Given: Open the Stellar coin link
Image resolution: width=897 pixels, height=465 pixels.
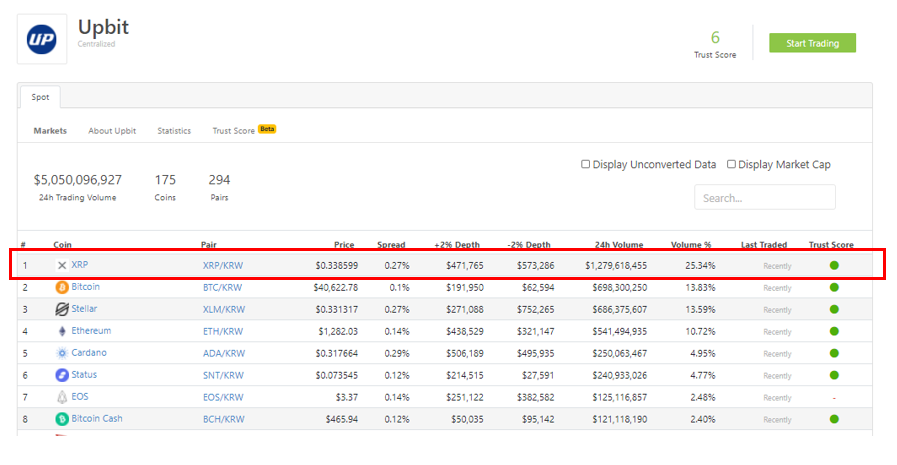Looking at the screenshot, I should point(84,309).
